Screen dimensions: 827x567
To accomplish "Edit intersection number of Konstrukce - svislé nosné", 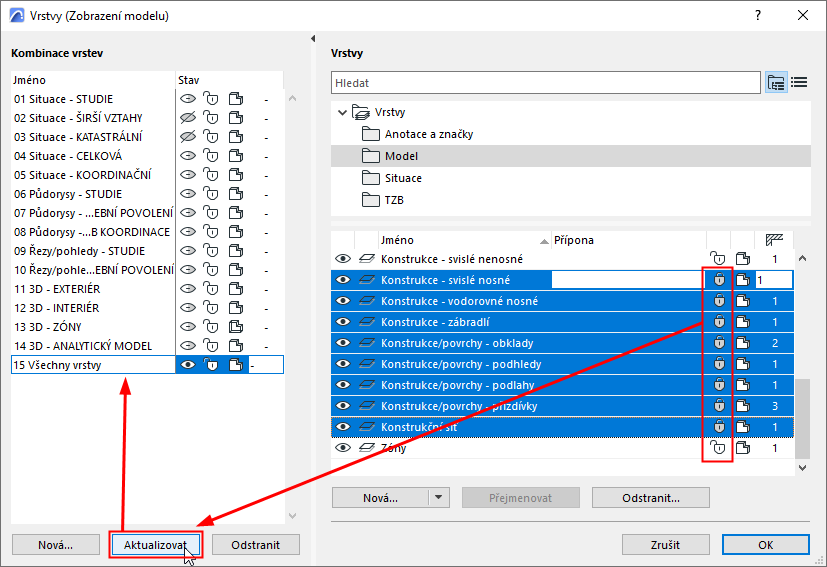I will (774, 280).
